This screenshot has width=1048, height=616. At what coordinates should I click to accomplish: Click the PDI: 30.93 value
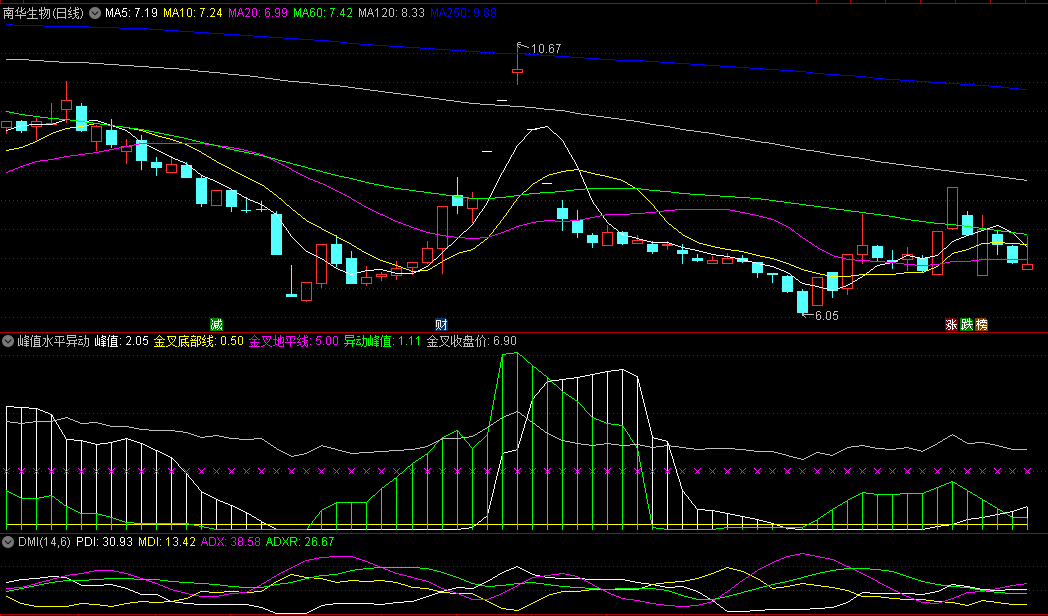point(104,542)
